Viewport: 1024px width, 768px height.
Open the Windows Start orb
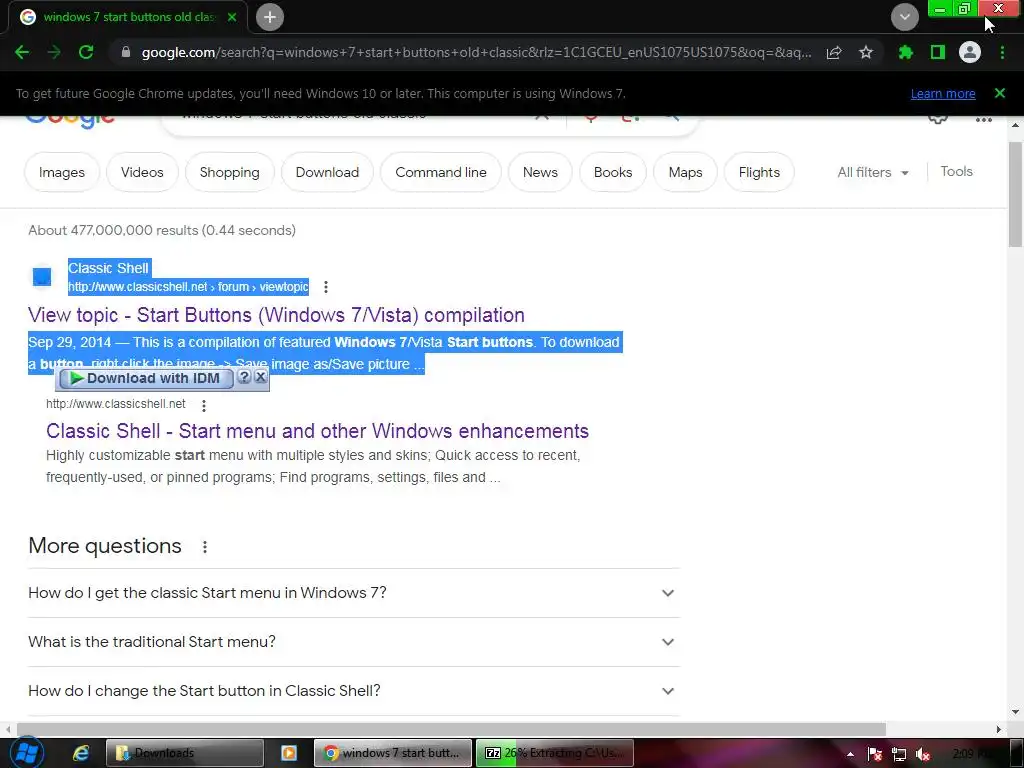(x=26, y=753)
